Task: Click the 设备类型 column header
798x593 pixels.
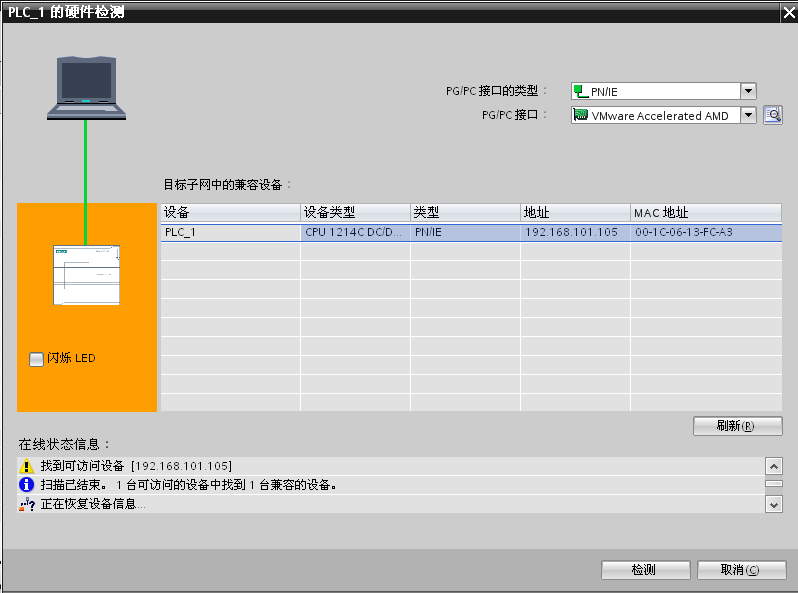Action: [355, 212]
